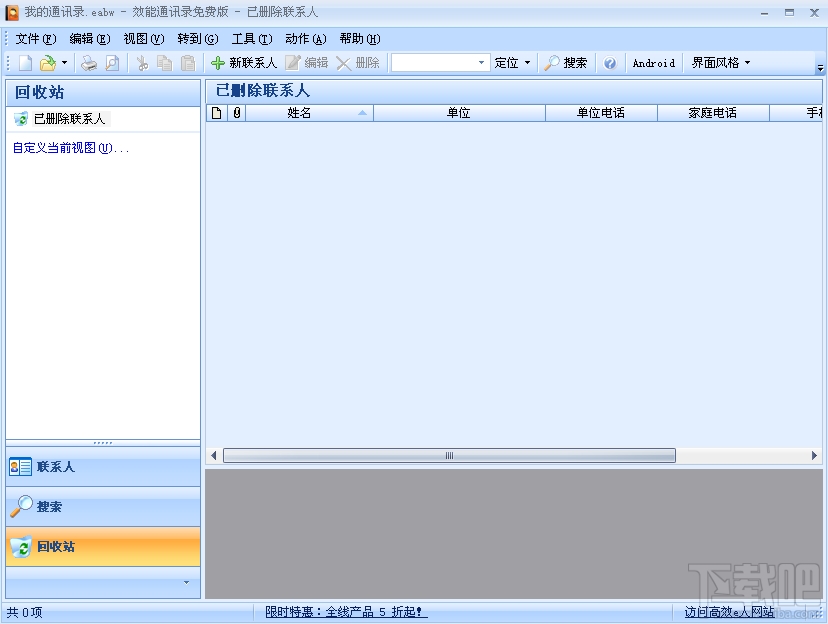This screenshot has width=828, height=624.
Task: Cut the selected contact
Action: click(x=143, y=62)
